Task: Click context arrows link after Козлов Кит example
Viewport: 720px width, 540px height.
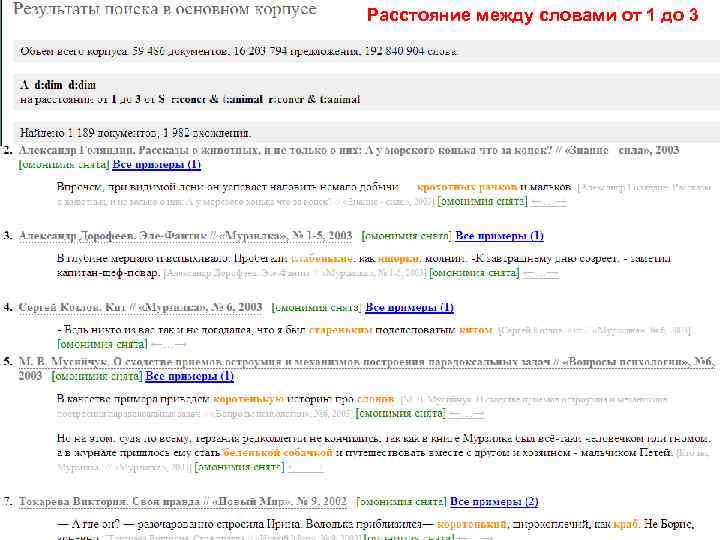Action: coord(169,344)
